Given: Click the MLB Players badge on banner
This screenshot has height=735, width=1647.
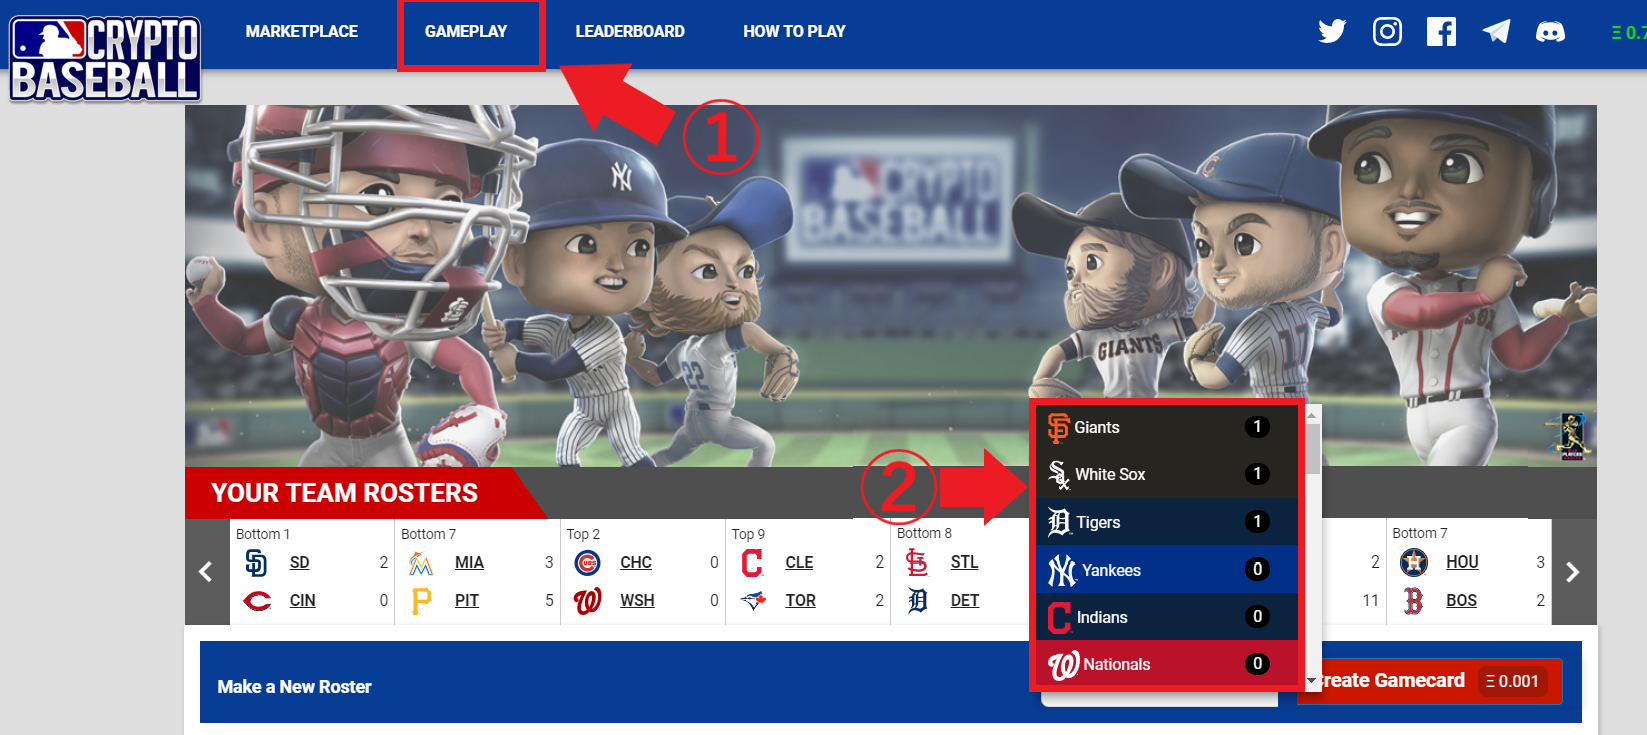Looking at the screenshot, I should point(1571,436).
